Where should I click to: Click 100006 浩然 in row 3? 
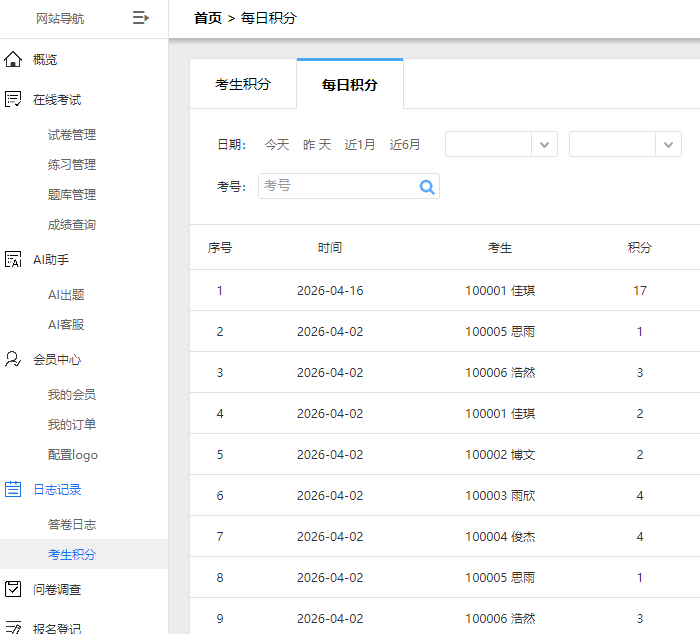click(x=500, y=372)
